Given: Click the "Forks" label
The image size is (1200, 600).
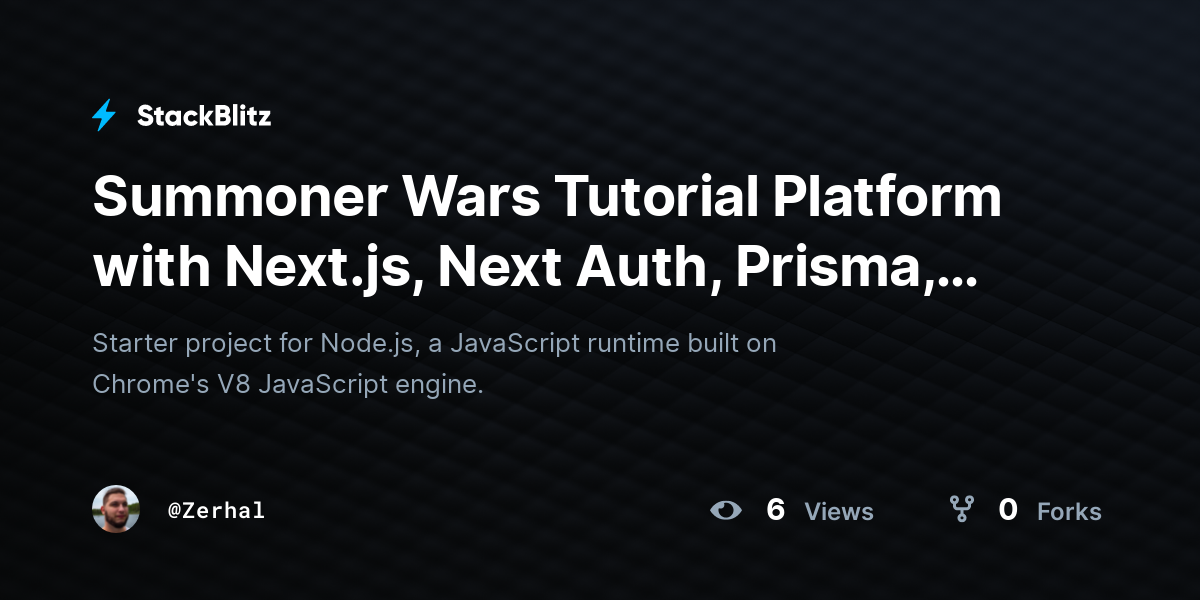Looking at the screenshot, I should (x=1069, y=512).
